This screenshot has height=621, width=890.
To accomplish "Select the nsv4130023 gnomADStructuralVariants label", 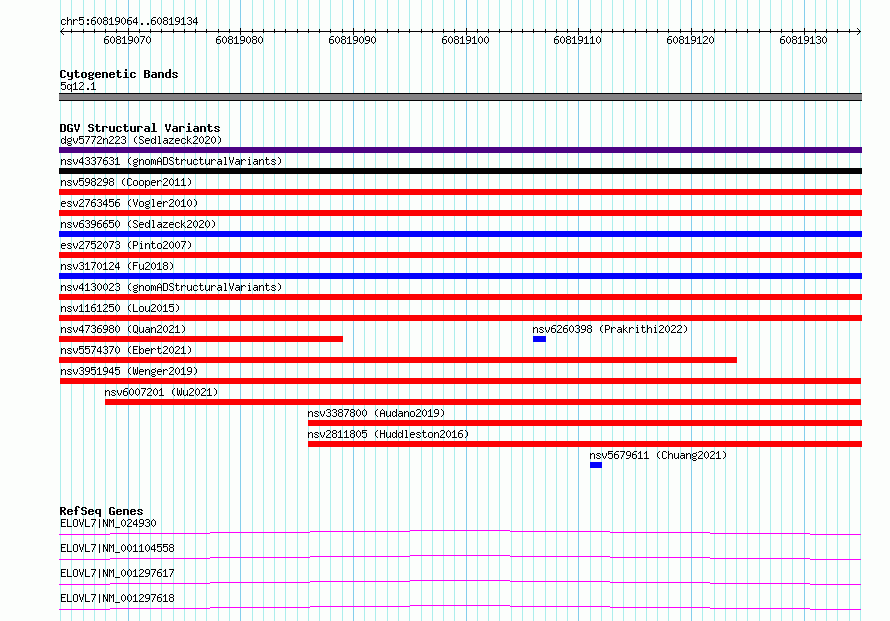I will click(171, 287).
